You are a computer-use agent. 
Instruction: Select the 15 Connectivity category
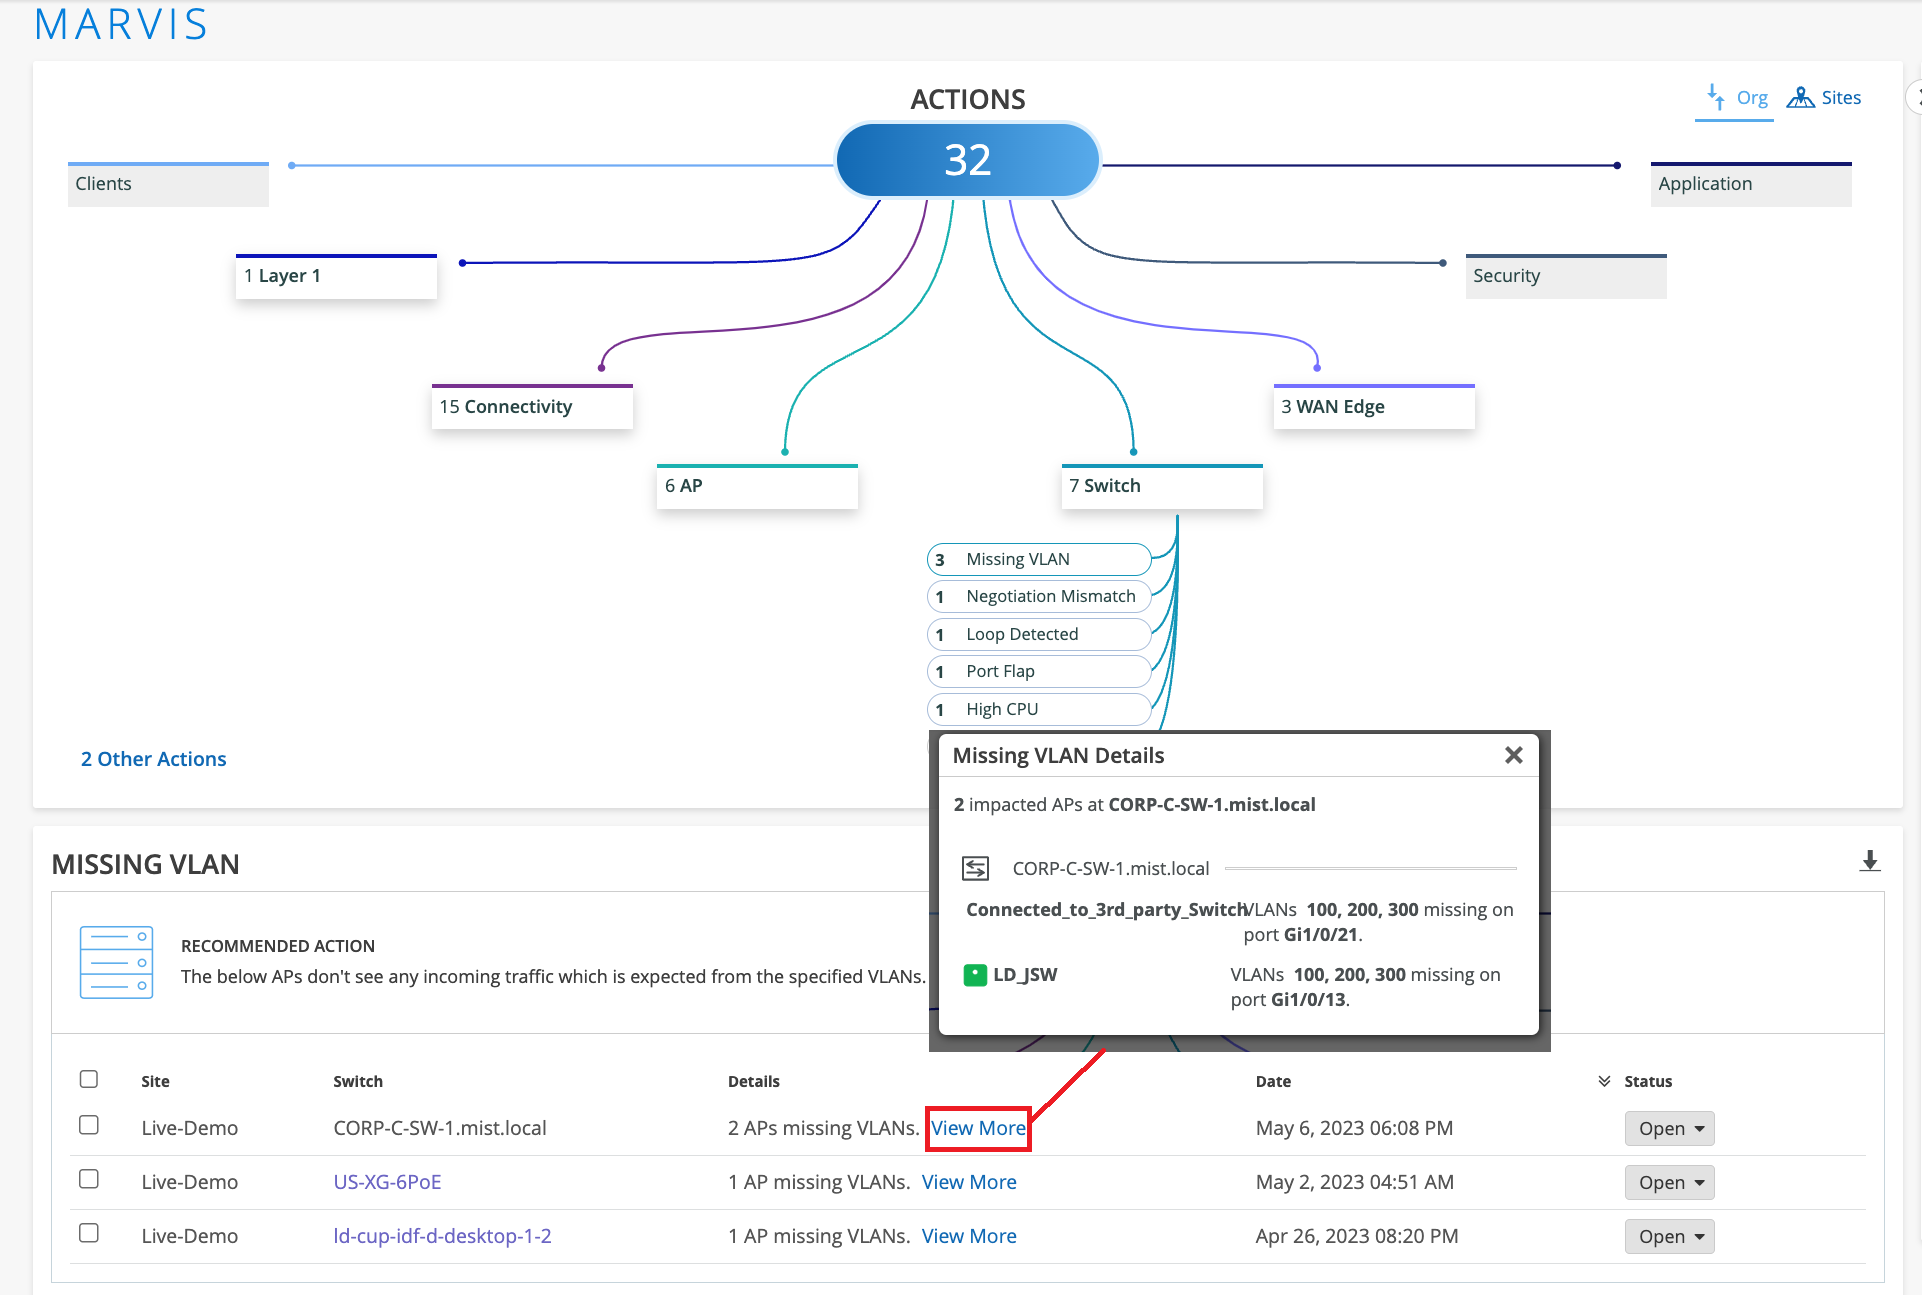[x=531, y=407]
